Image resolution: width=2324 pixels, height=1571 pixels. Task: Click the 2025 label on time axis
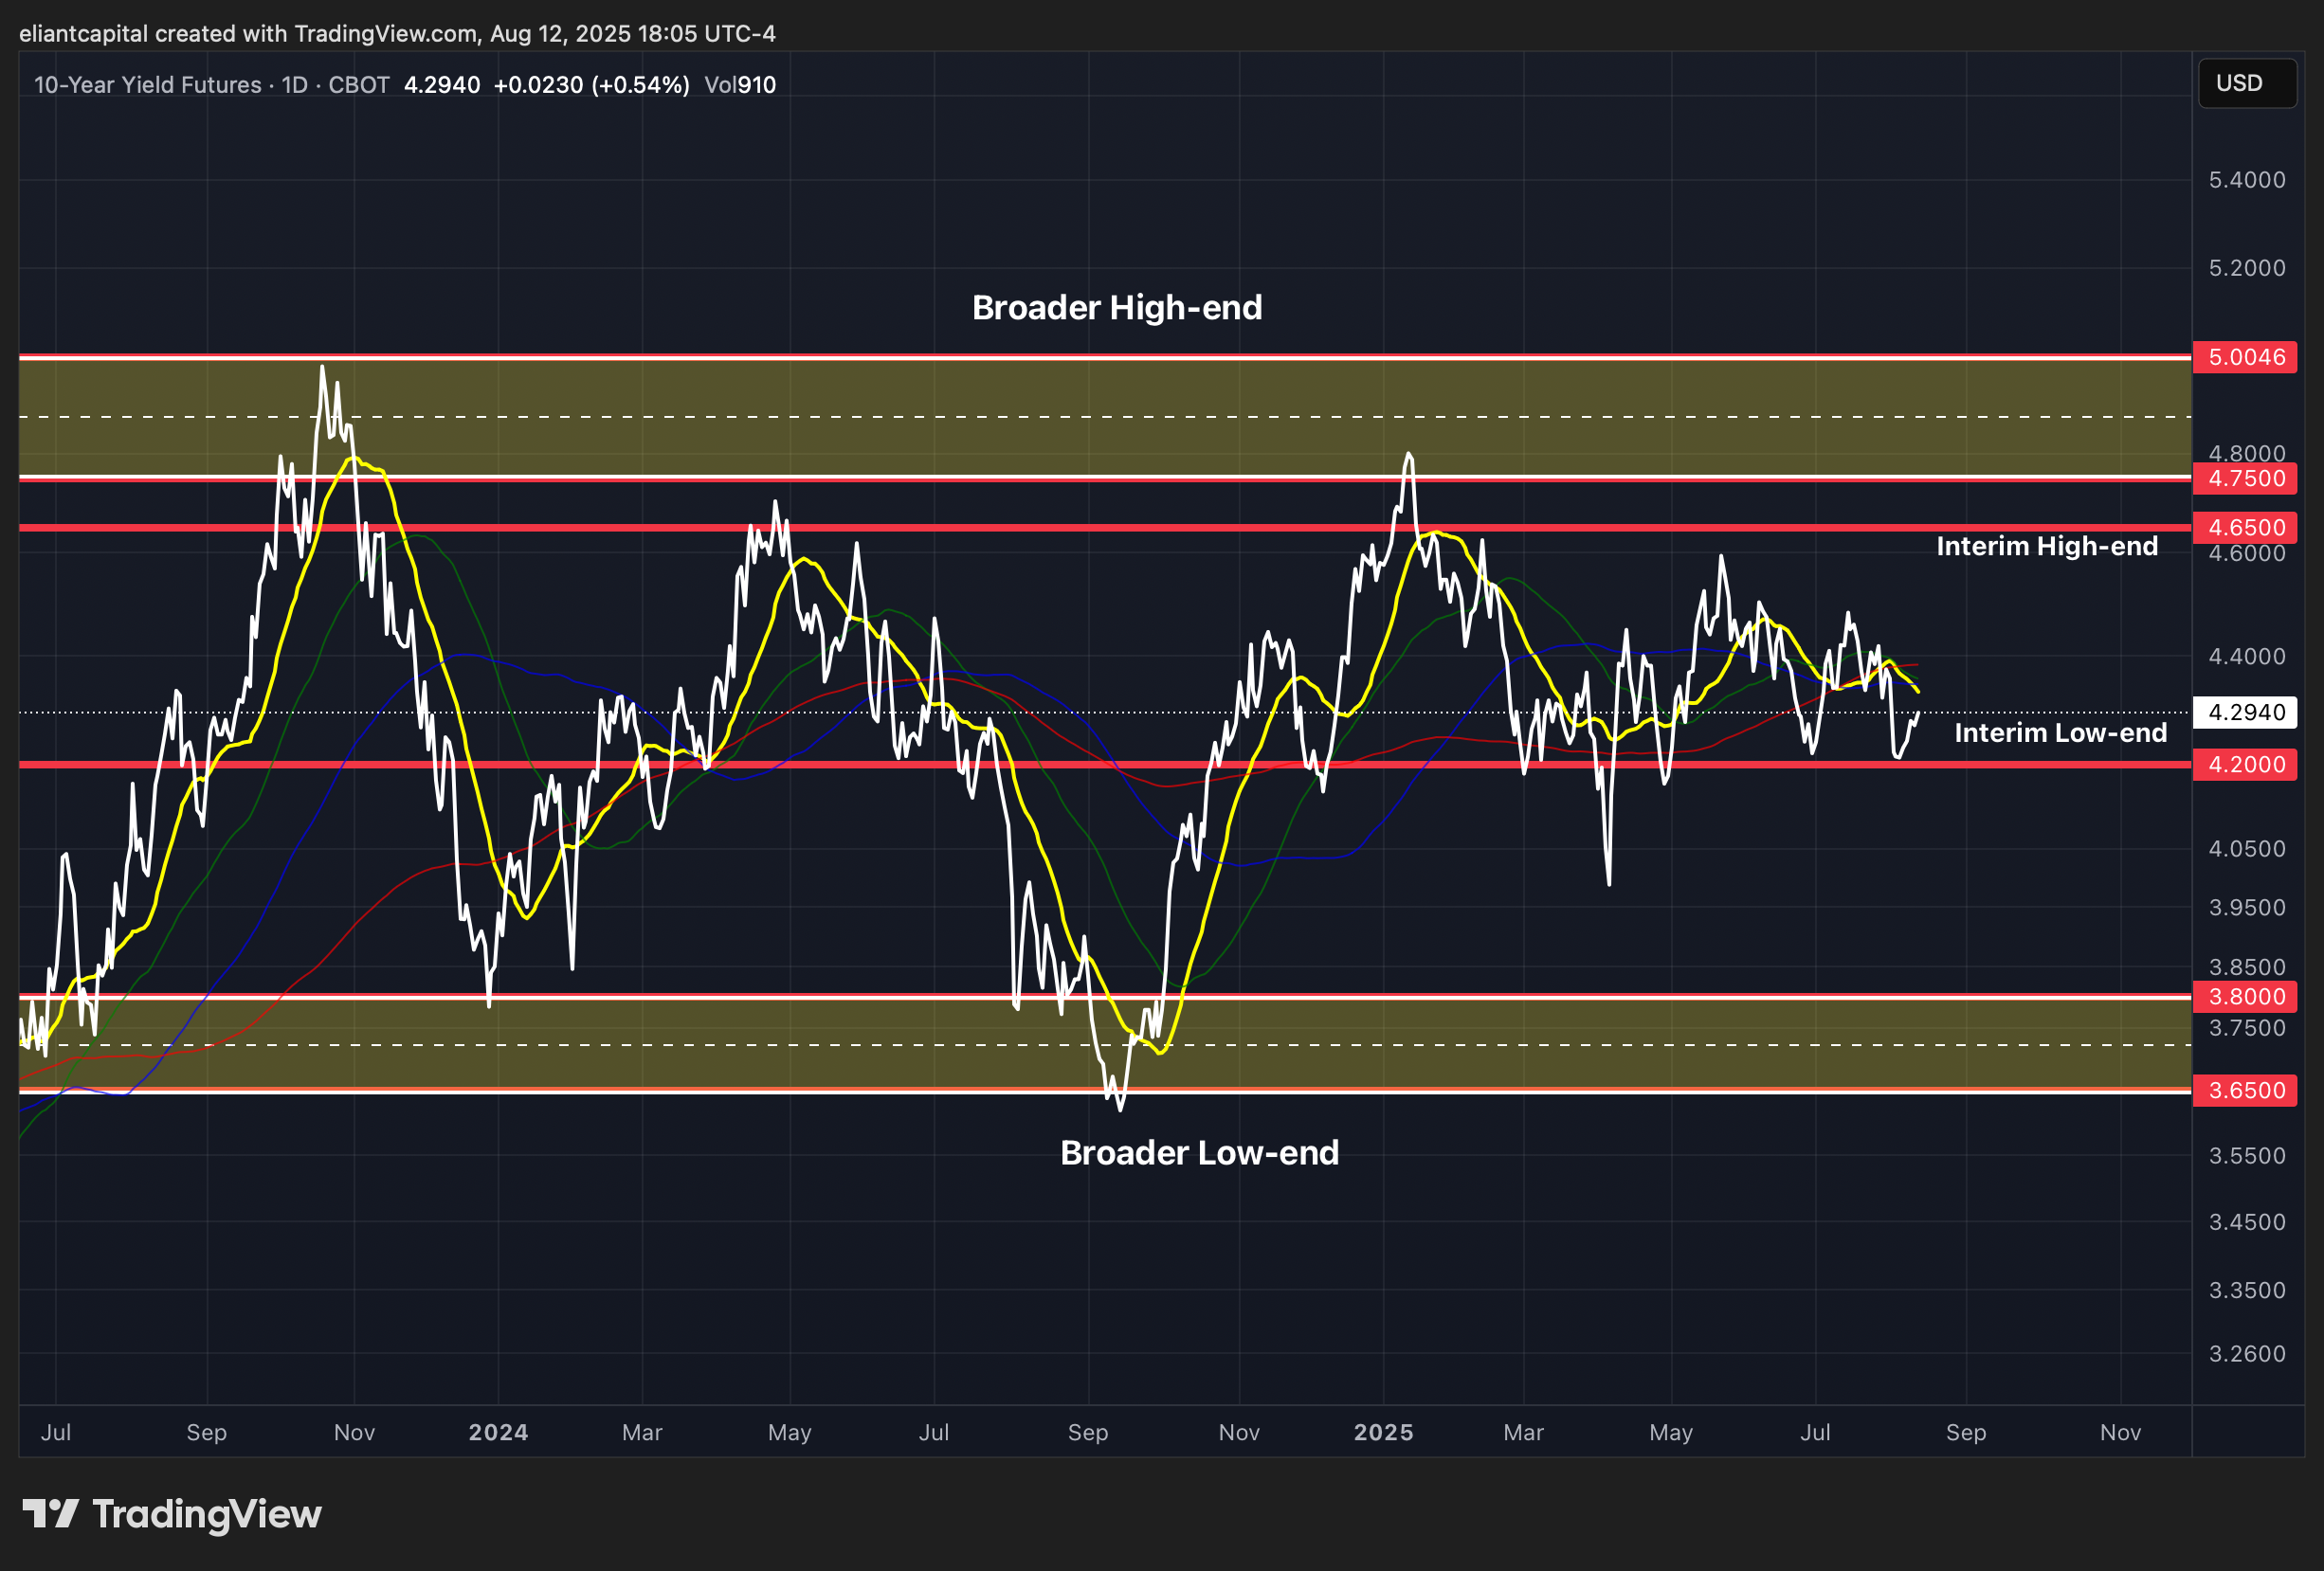pos(1383,1432)
